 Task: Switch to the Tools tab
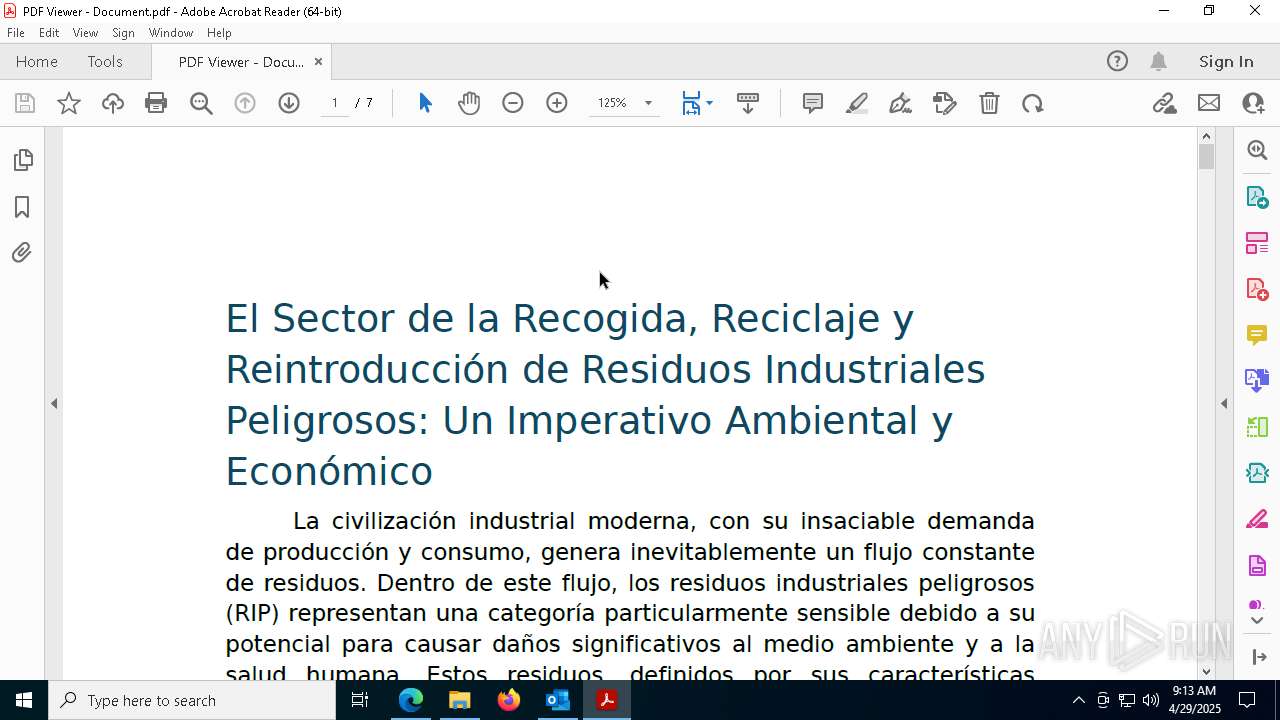pos(105,62)
